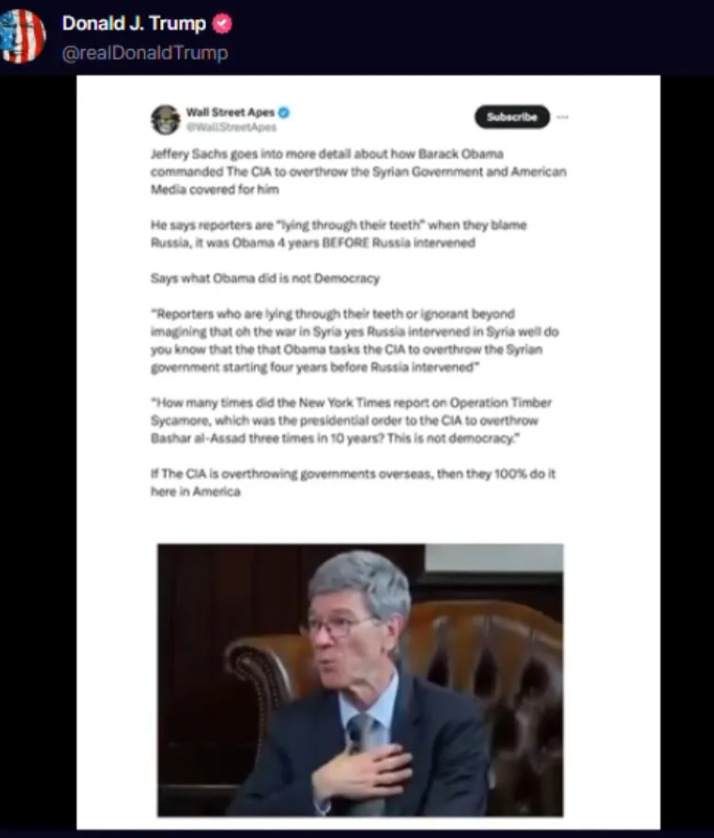Open the Donald J. Trump display name
Viewport: 714px width, 838px height.
(x=134, y=24)
